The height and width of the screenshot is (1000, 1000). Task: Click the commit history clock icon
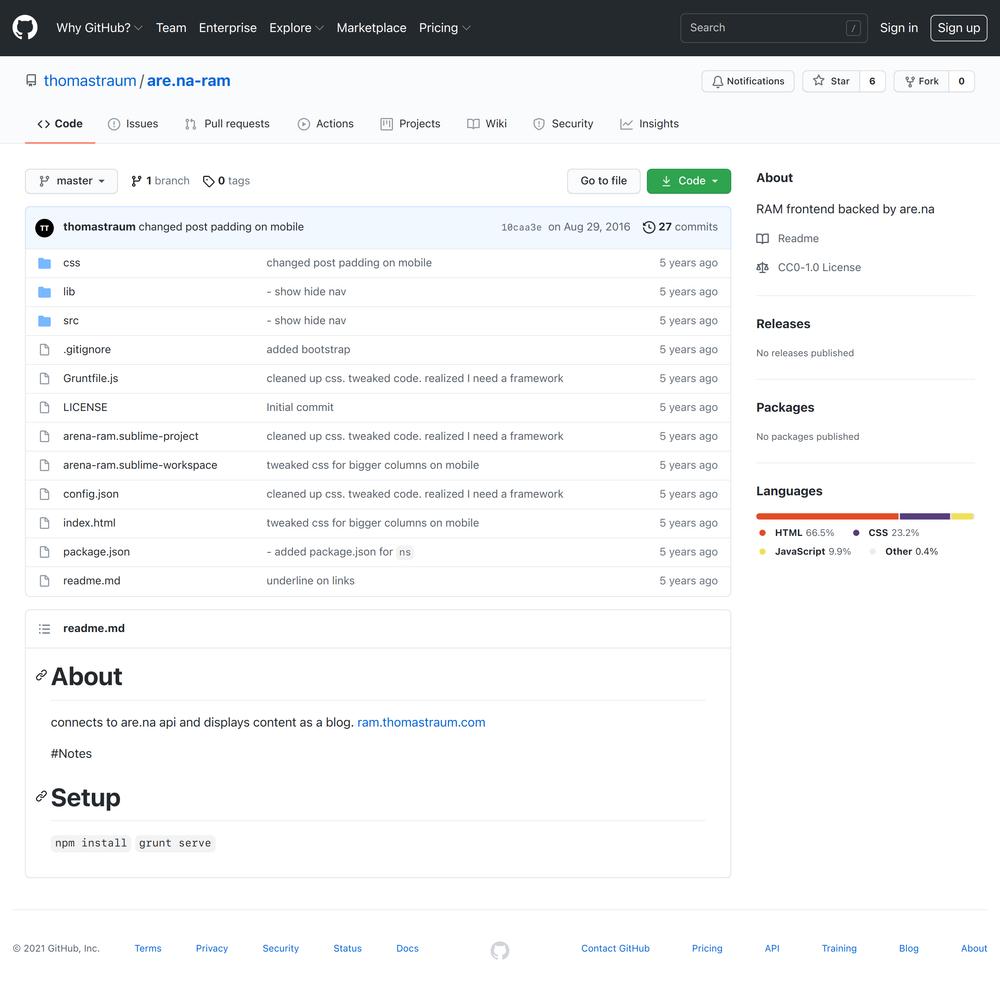coord(649,227)
